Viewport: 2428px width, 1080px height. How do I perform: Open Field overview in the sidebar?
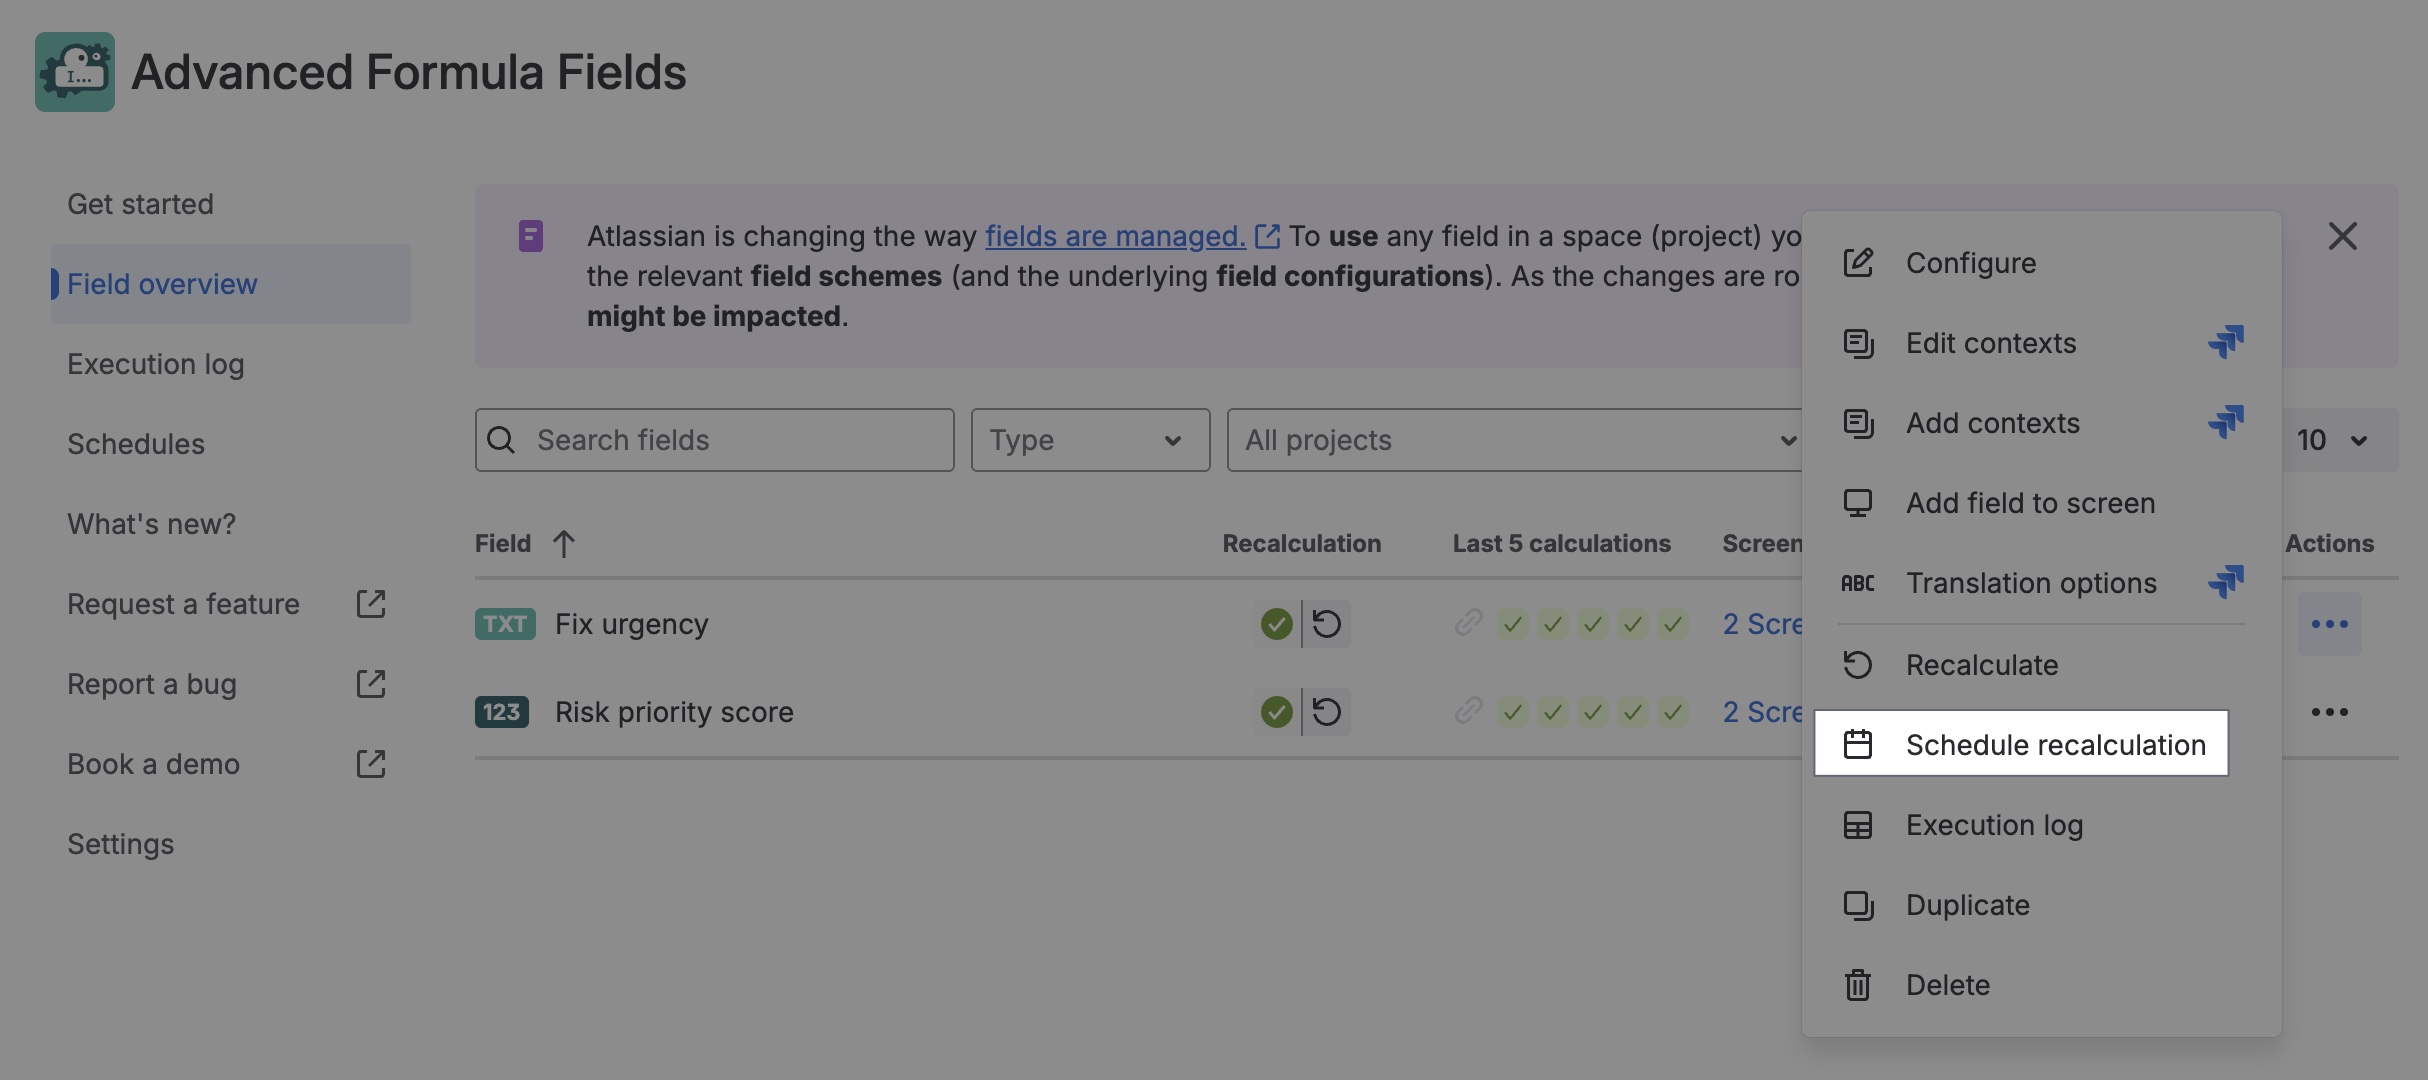click(x=231, y=284)
